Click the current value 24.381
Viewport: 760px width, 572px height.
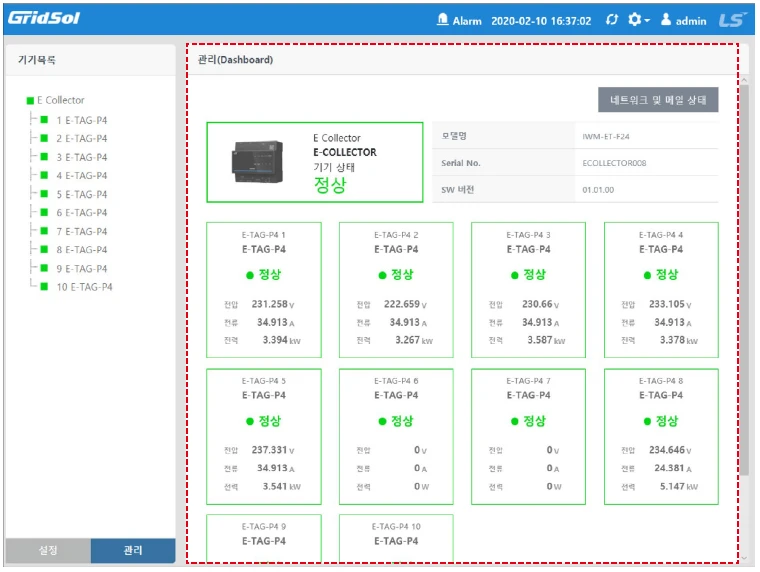(x=669, y=468)
